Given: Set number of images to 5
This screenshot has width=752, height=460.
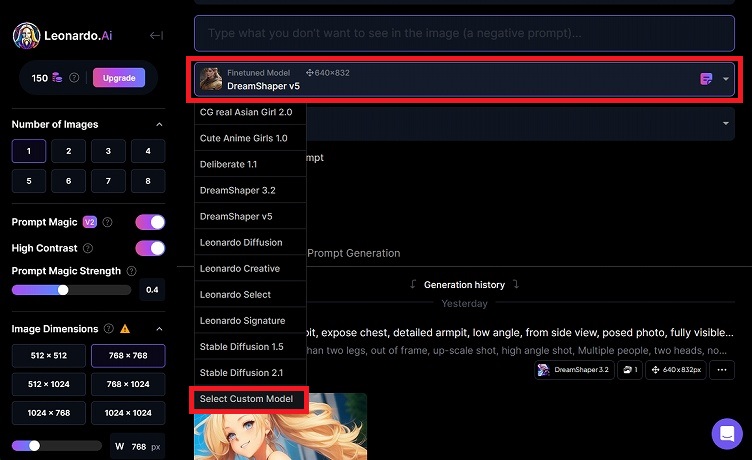Looking at the screenshot, I should click(29, 181).
